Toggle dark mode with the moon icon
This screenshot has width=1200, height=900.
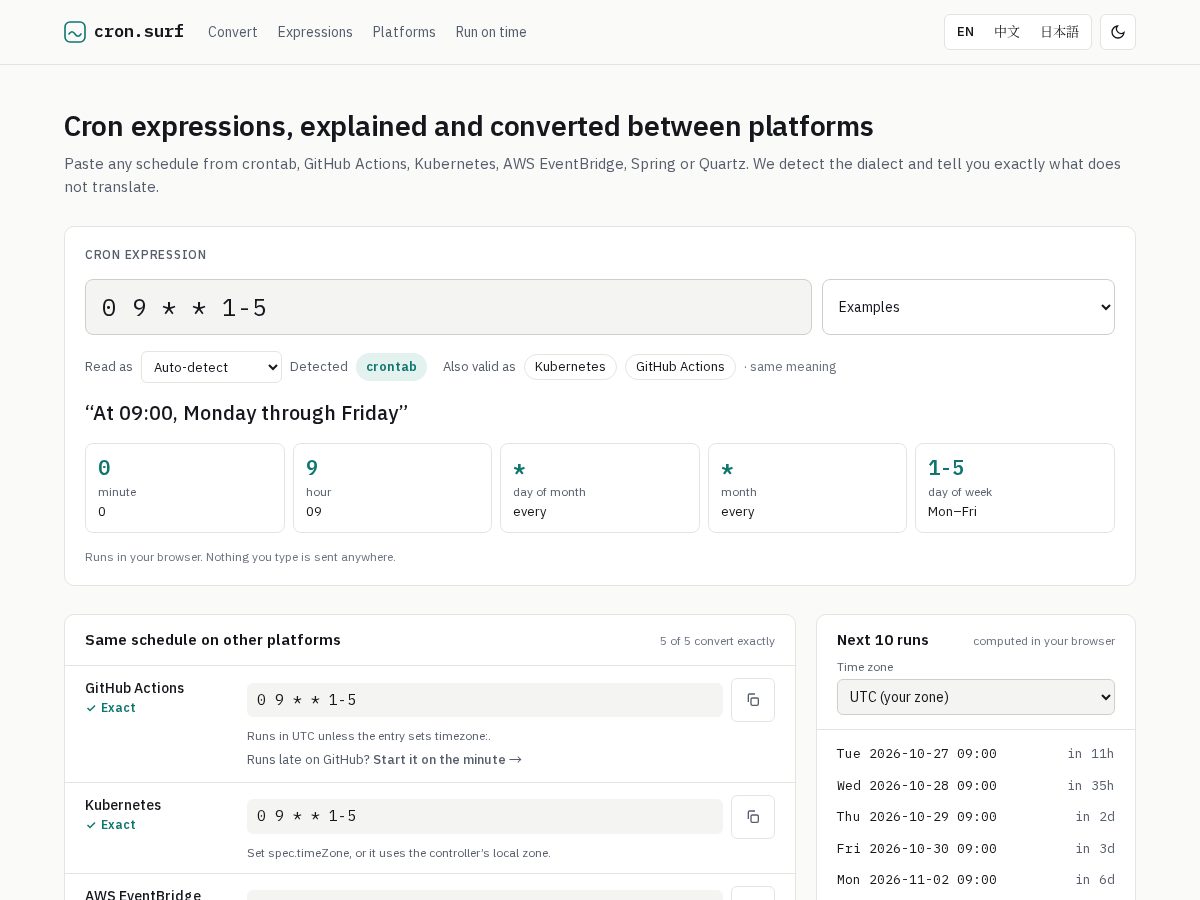[x=1118, y=32]
